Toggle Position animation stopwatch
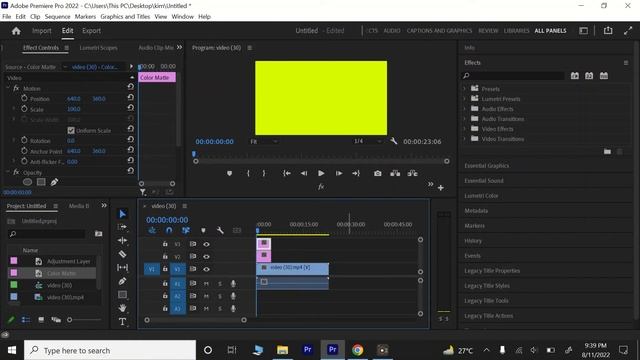The width and height of the screenshot is (640, 360). pyautogui.click(x=24, y=98)
